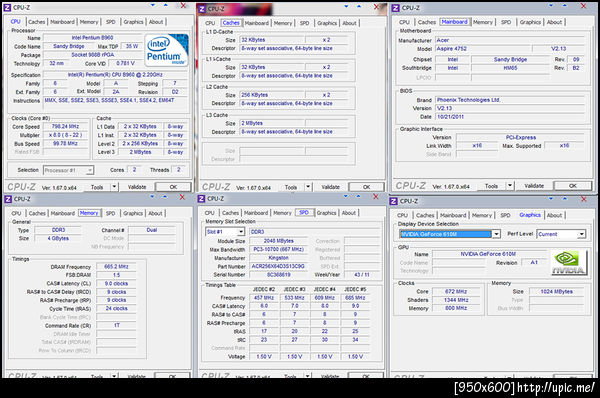
Task: Click Tools button in the Mainboard-tab window
Action: tap(491, 186)
